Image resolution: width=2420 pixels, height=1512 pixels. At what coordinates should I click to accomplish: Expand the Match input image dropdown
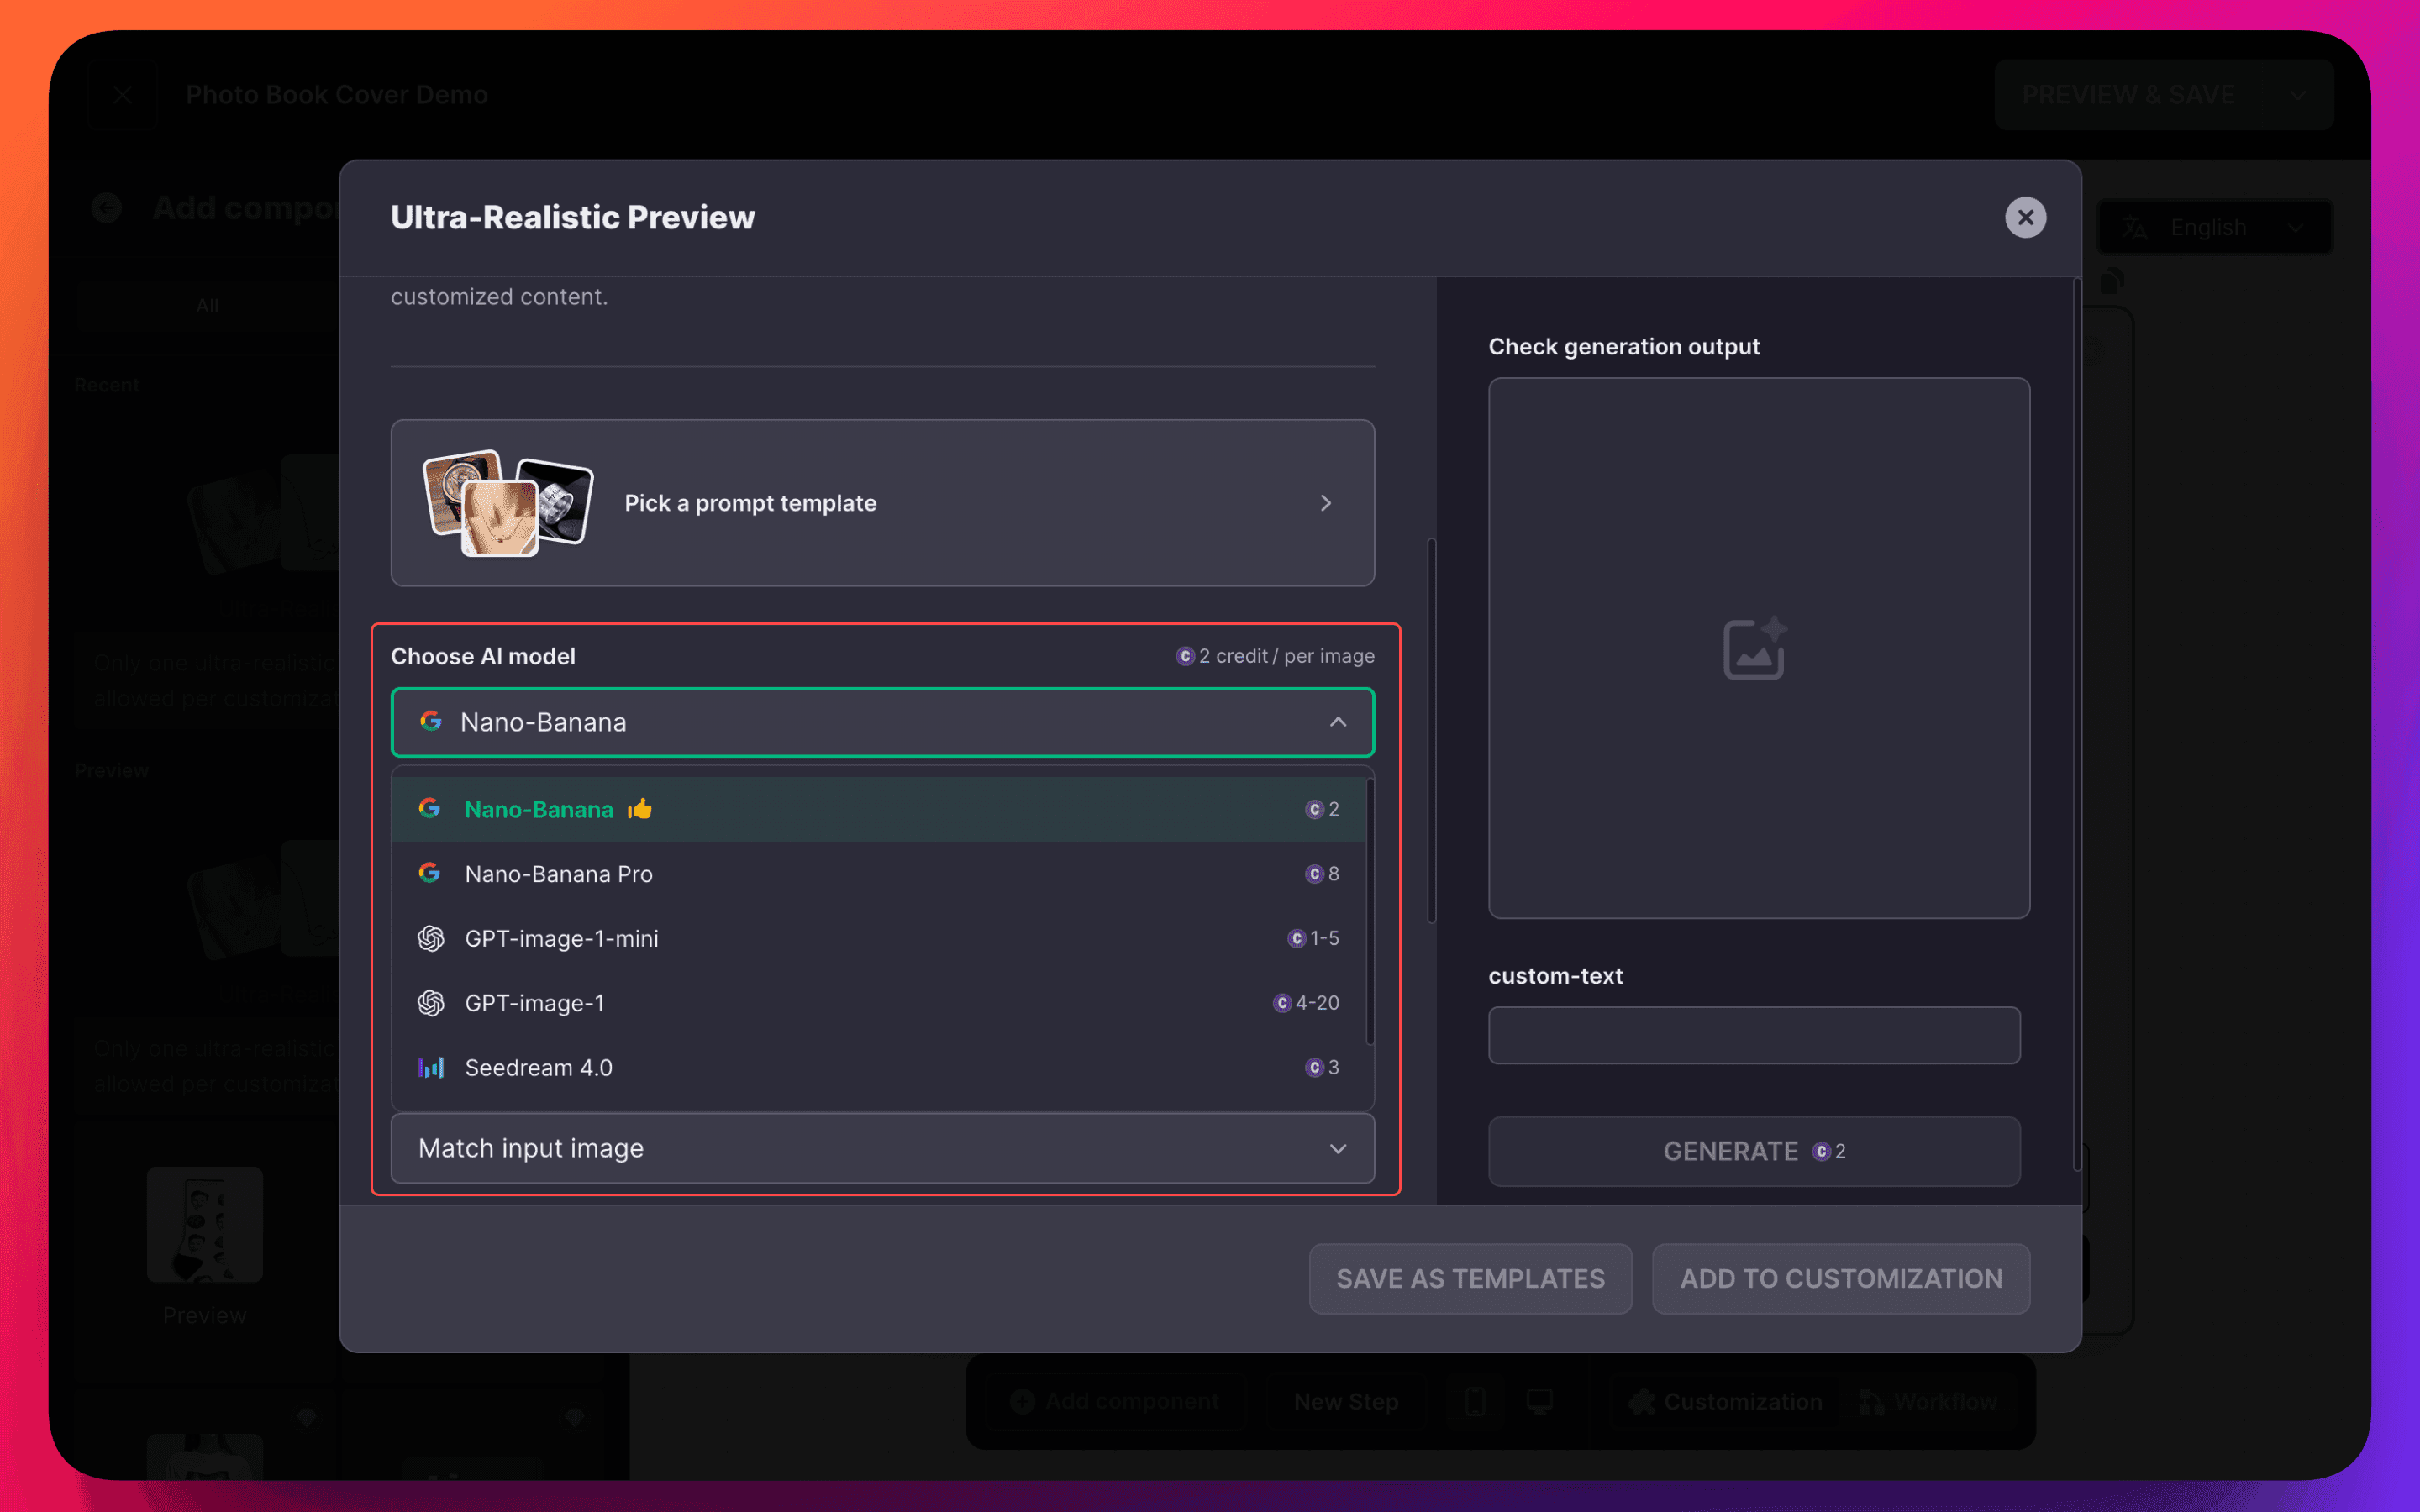[1337, 1148]
